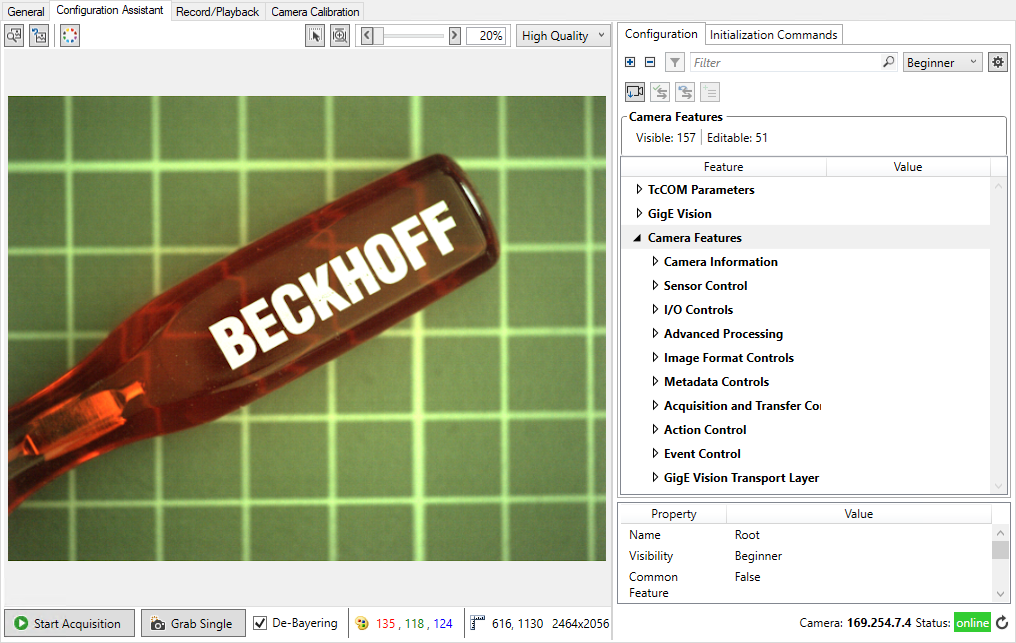
Task: Click the apply changes arrows icon
Action: (660, 92)
